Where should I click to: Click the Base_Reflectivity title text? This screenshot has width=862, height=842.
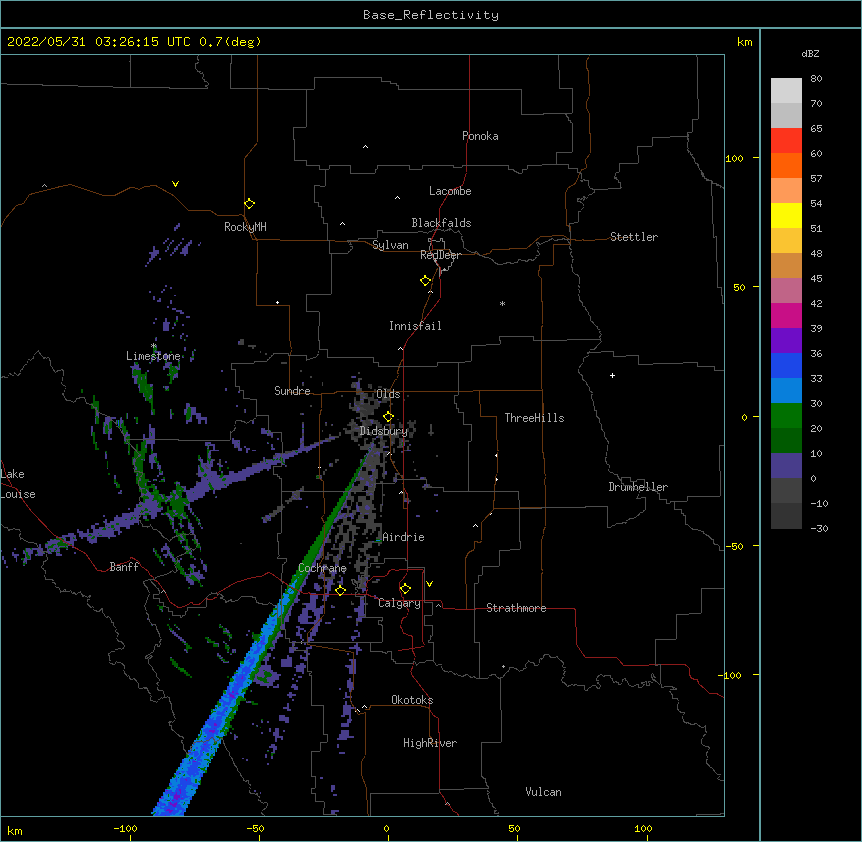pyautogui.click(x=431, y=15)
